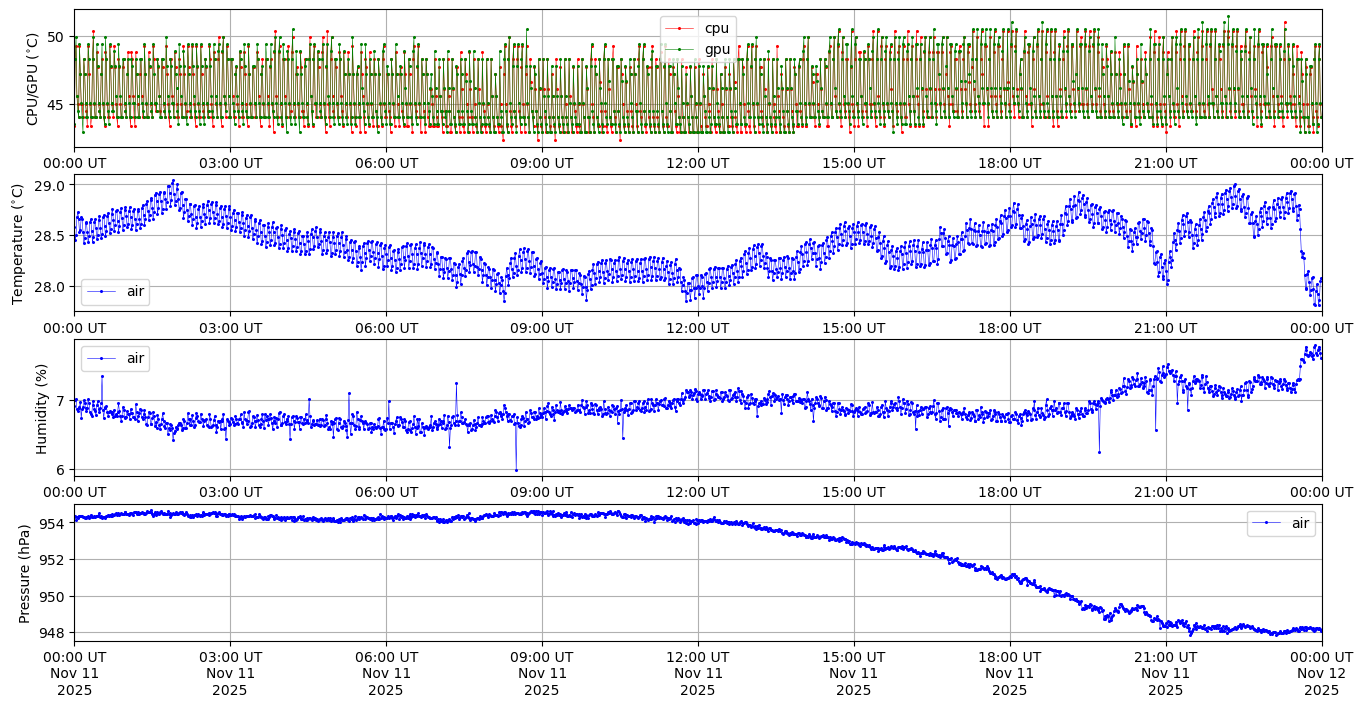The width and height of the screenshot is (1363, 707).
Task: Click the 29.0 tick on Temperature axis
Action: point(50,186)
